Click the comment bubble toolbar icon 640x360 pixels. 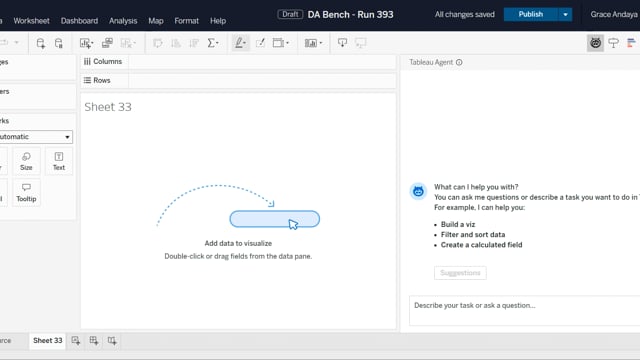click(x=361, y=43)
